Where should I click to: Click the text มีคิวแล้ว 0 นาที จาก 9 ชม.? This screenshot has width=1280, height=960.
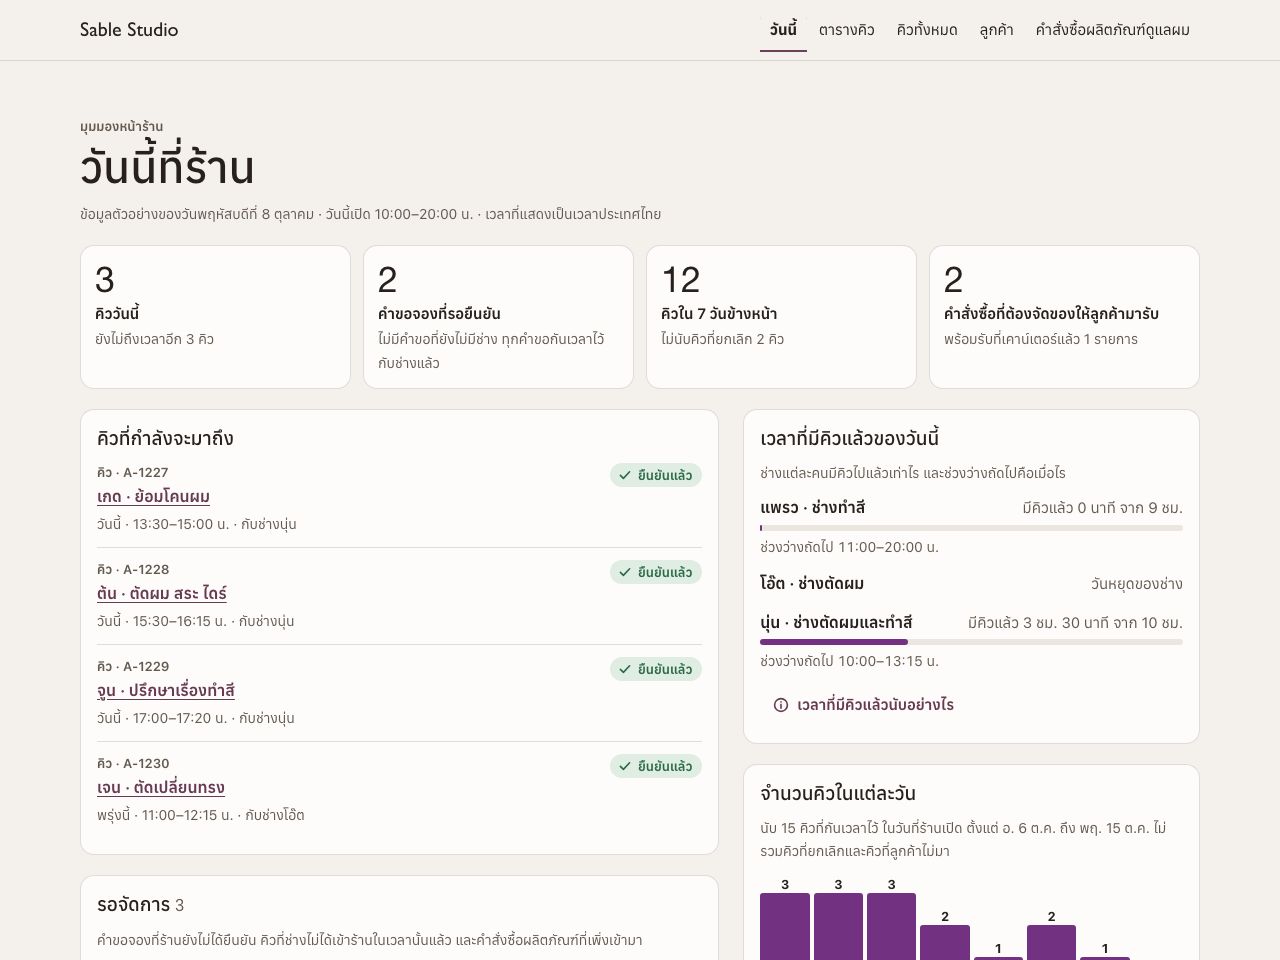(x=1102, y=508)
